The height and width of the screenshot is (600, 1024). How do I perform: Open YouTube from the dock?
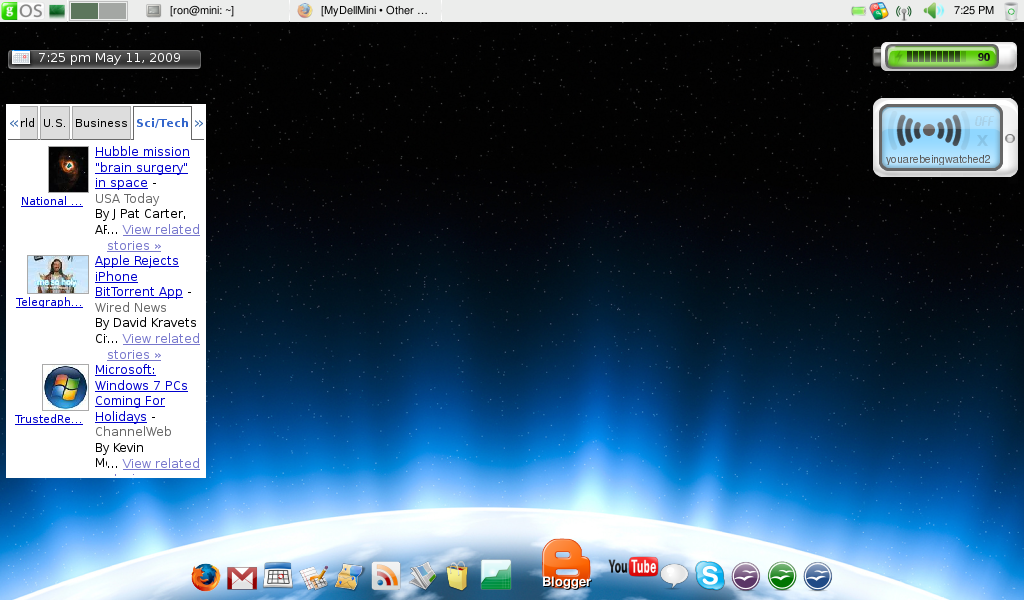click(x=633, y=567)
